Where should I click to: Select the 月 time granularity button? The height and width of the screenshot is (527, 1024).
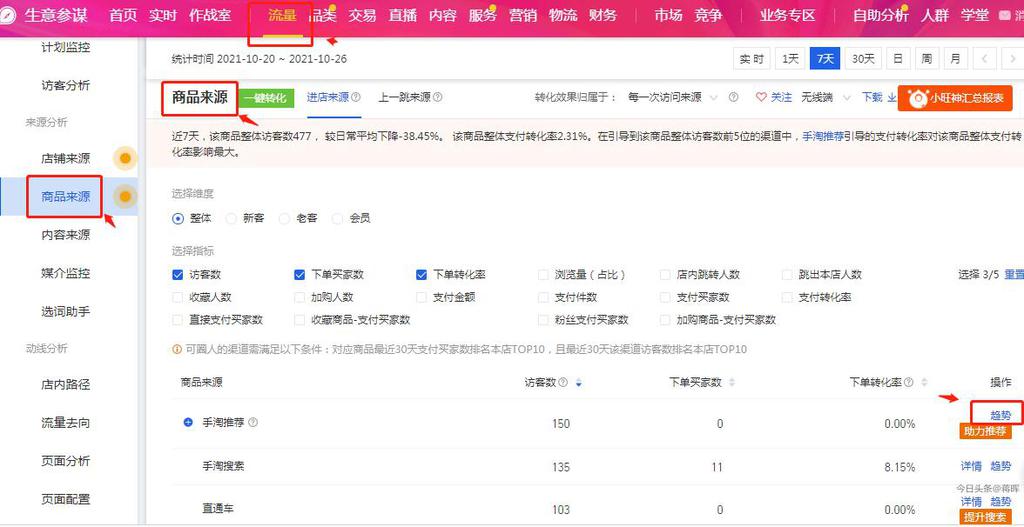[955, 59]
